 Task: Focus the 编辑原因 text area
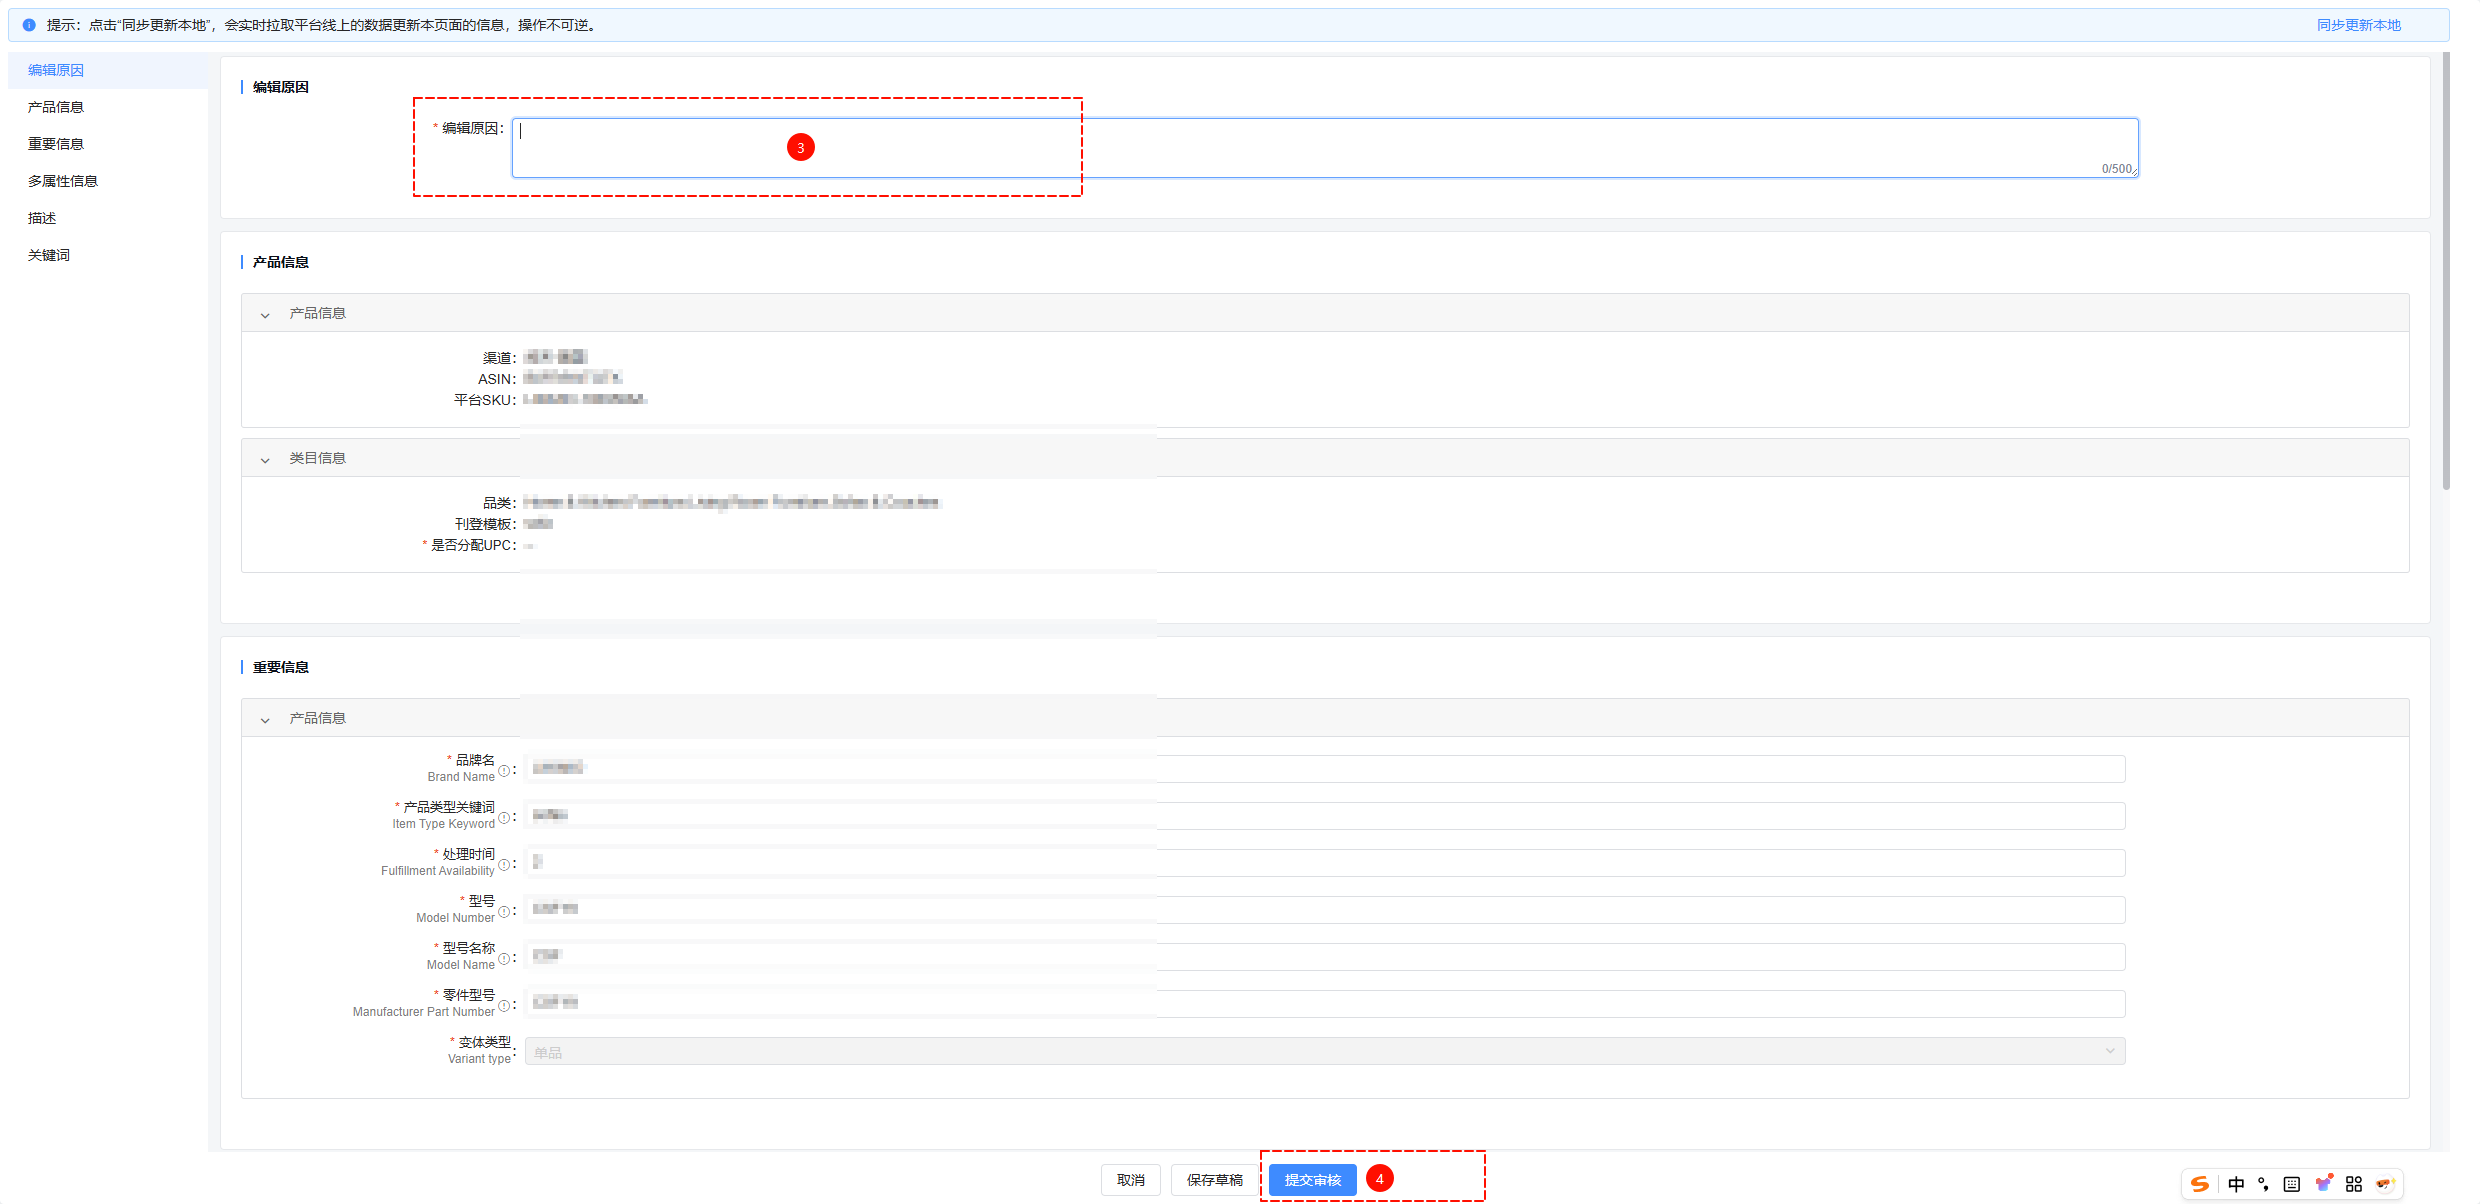tap(1324, 148)
